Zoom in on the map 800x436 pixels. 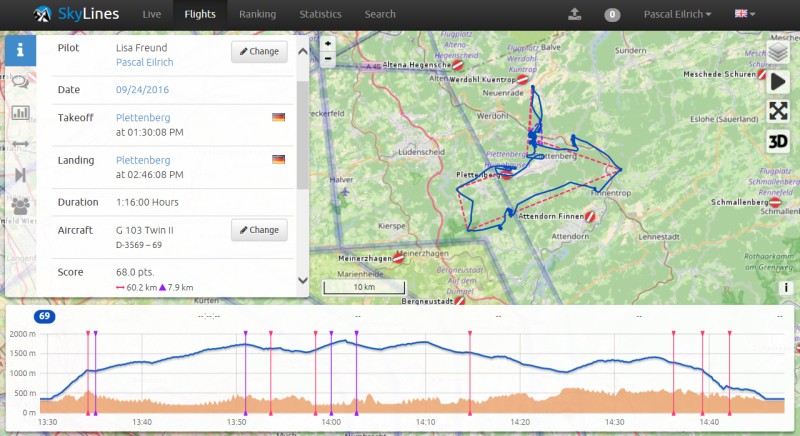[x=328, y=44]
